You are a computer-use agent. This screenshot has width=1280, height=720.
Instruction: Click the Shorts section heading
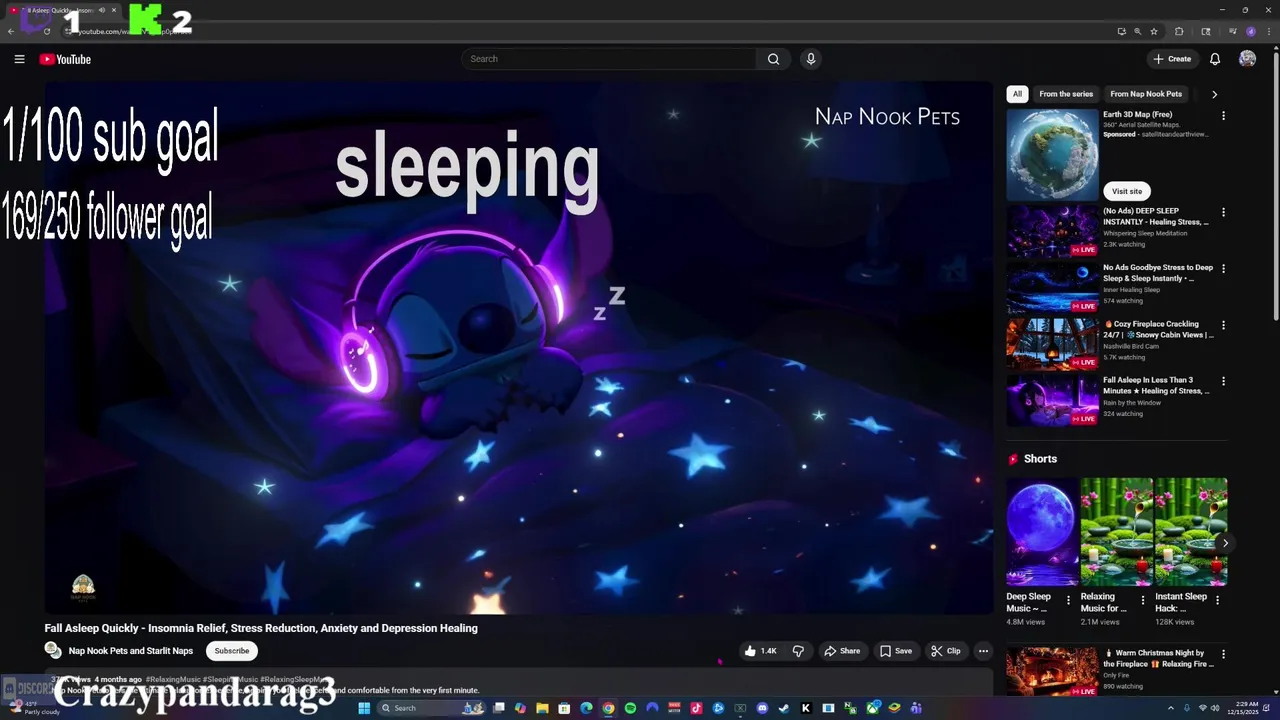pyautogui.click(x=1040, y=459)
